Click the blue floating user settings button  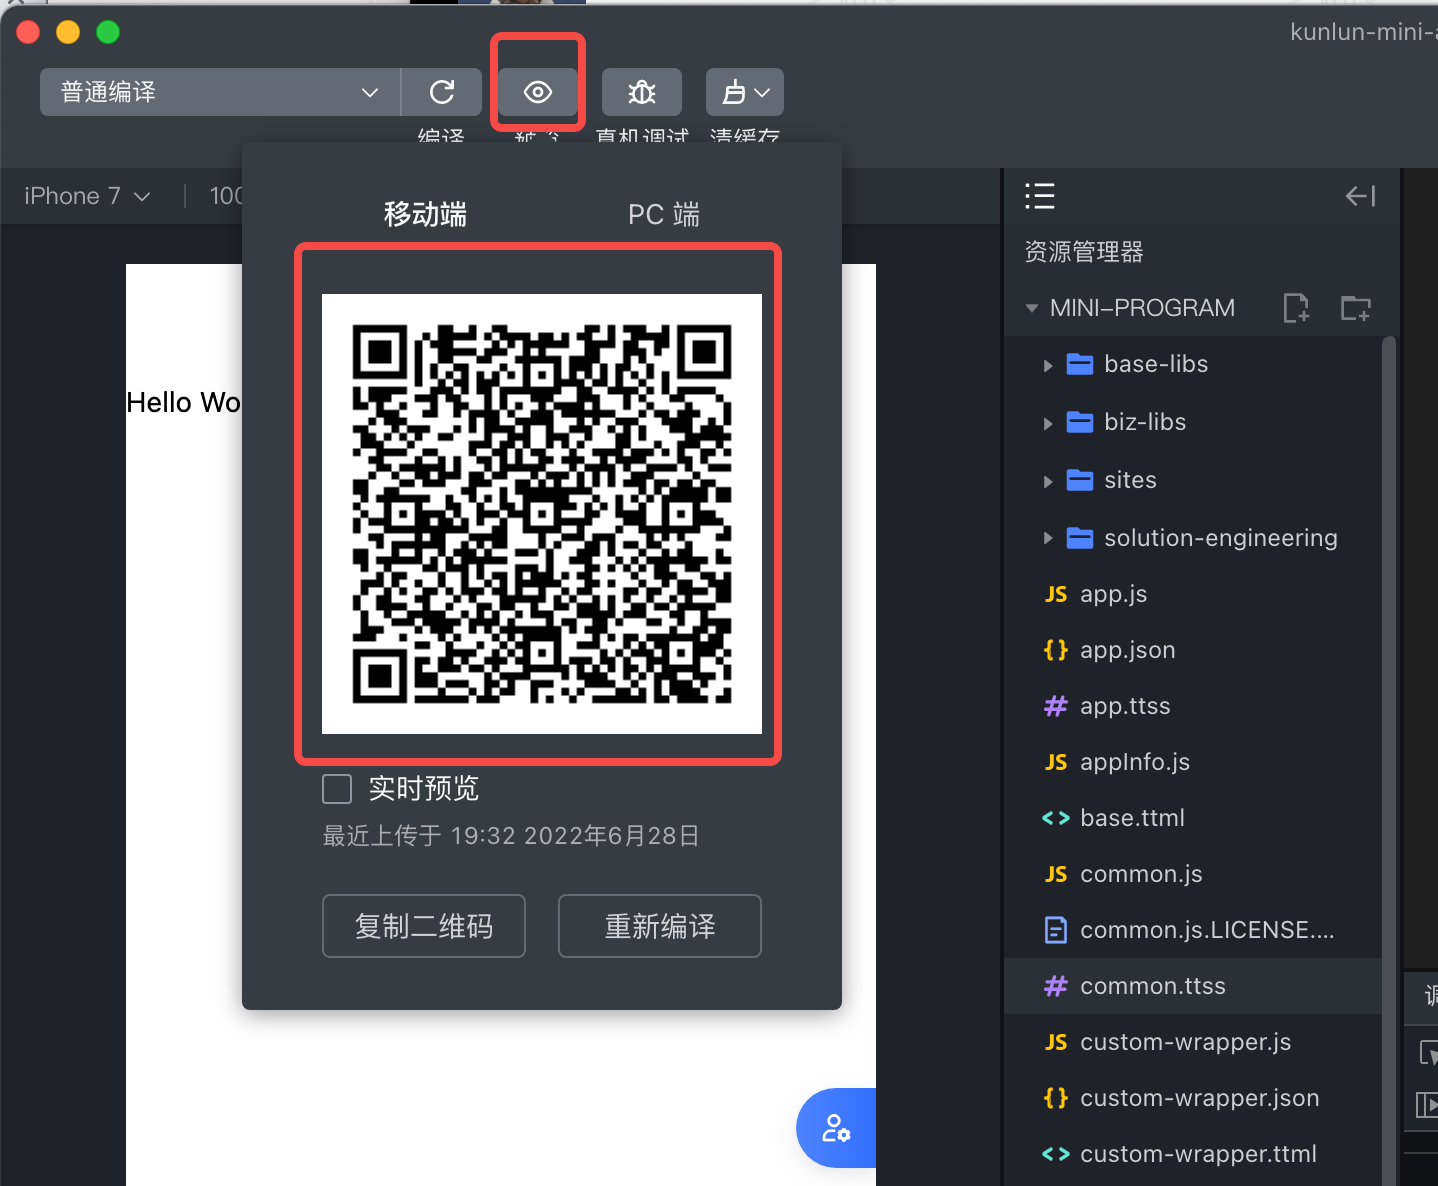(x=836, y=1128)
